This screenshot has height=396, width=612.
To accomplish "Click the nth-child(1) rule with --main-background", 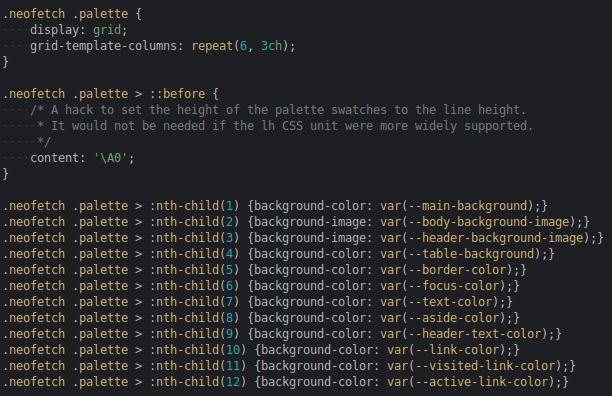I will (x=275, y=206).
